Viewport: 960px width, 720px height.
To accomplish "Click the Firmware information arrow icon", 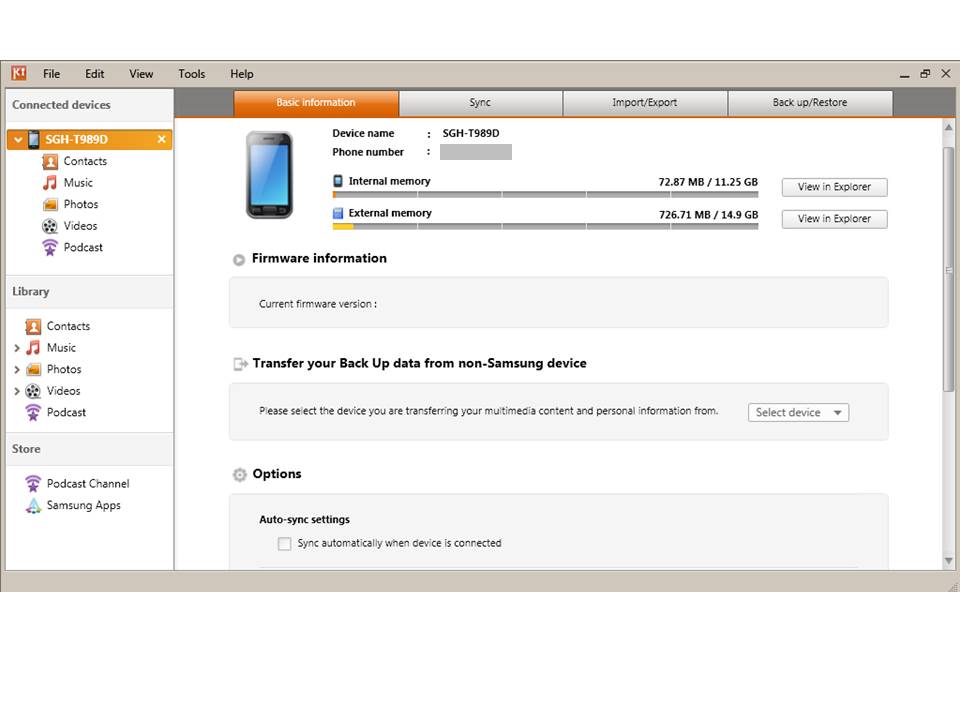I will click(239, 260).
